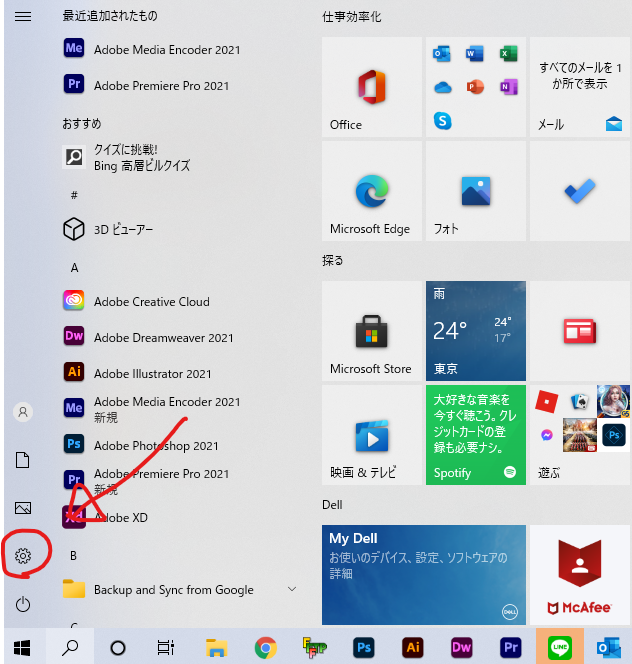Image resolution: width=632 pixels, height=664 pixels.
Task: Click the Windows Start button on taskbar
Action: point(22,647)
